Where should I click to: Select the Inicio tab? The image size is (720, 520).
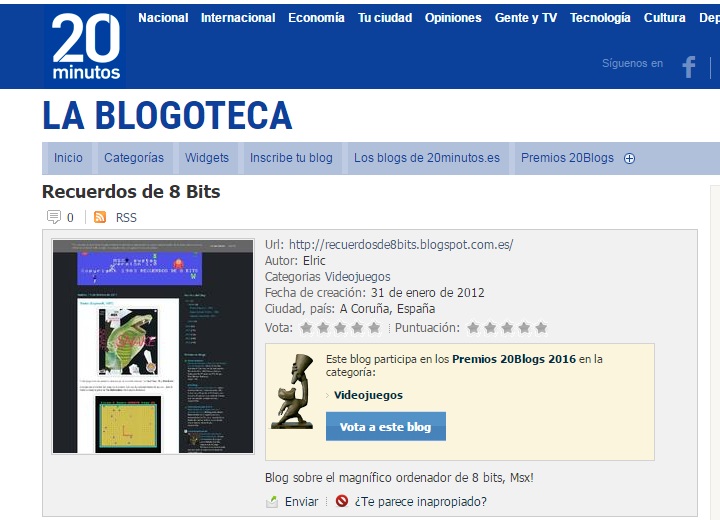click(x=68, y=158)
